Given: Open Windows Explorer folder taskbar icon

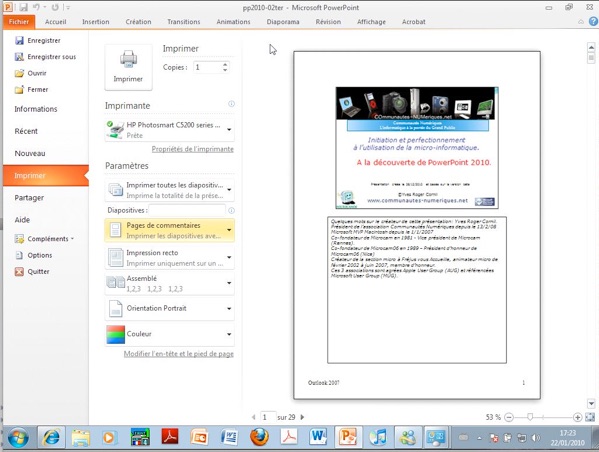Looking at the screenshot, I should [x=80, y=438].
